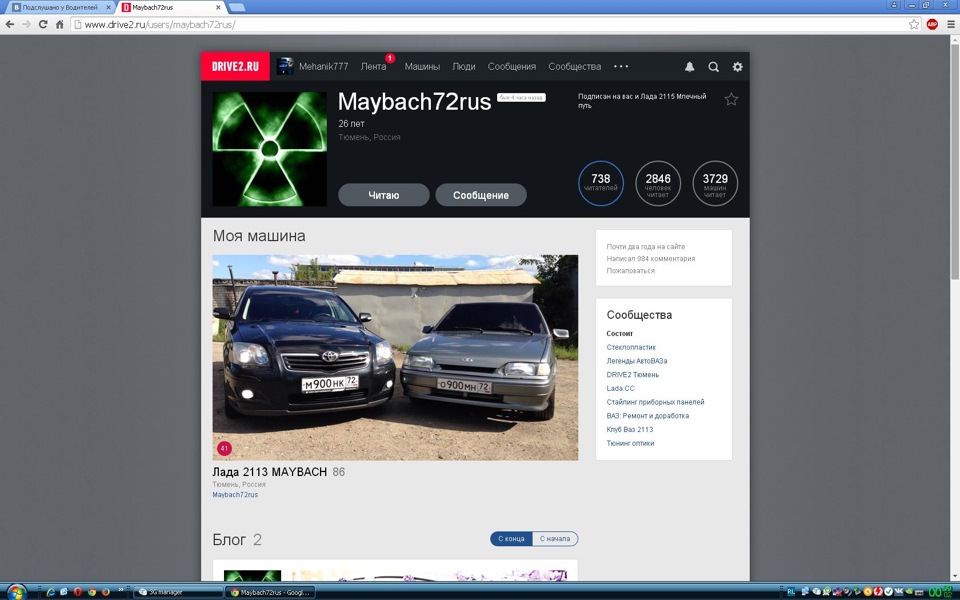Click the Пожаловаться link
This screenshot has height=600, width=960.
[x=631, y=271]
